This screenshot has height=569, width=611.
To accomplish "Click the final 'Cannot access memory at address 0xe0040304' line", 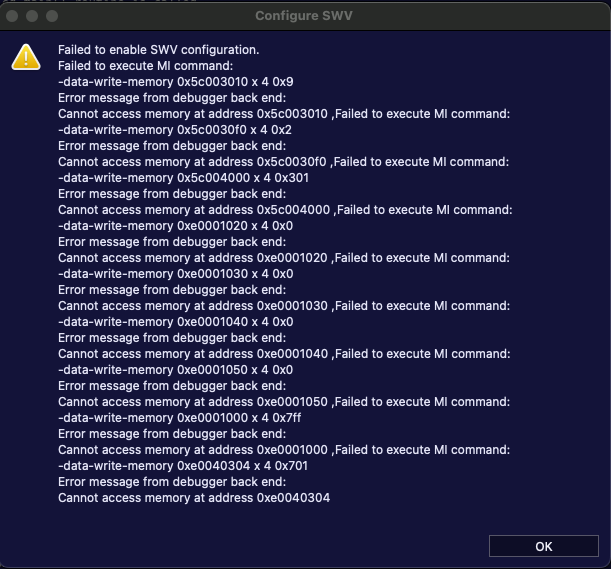I will (194, 498).
